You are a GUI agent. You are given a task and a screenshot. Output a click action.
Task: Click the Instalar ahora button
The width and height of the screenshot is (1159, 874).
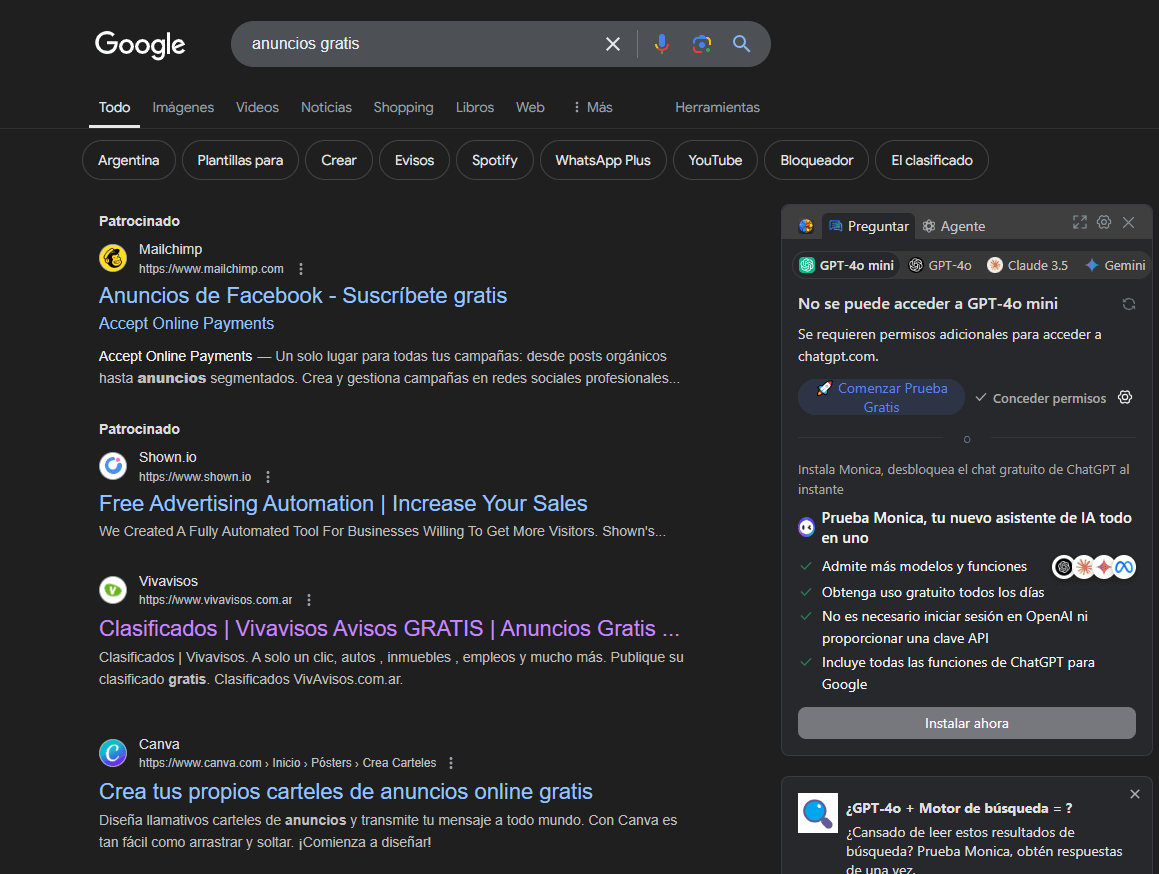click(x=967, y=723)
